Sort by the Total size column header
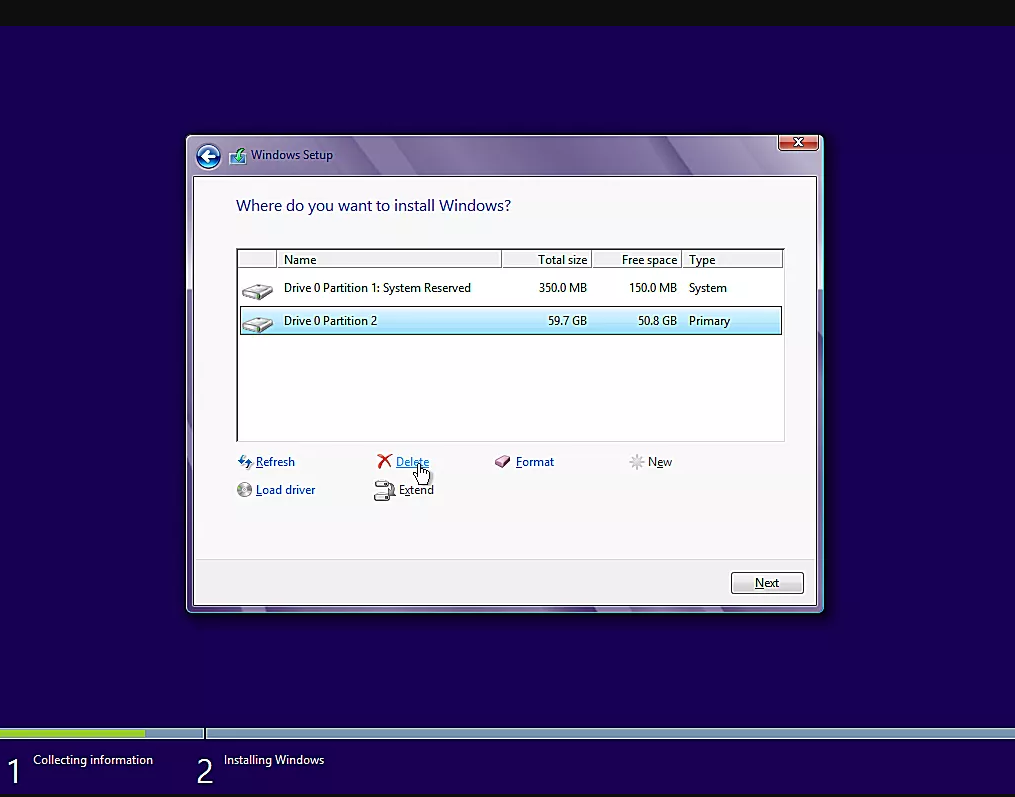Screen dimensions: 1015x797 (x=547, y=260)
